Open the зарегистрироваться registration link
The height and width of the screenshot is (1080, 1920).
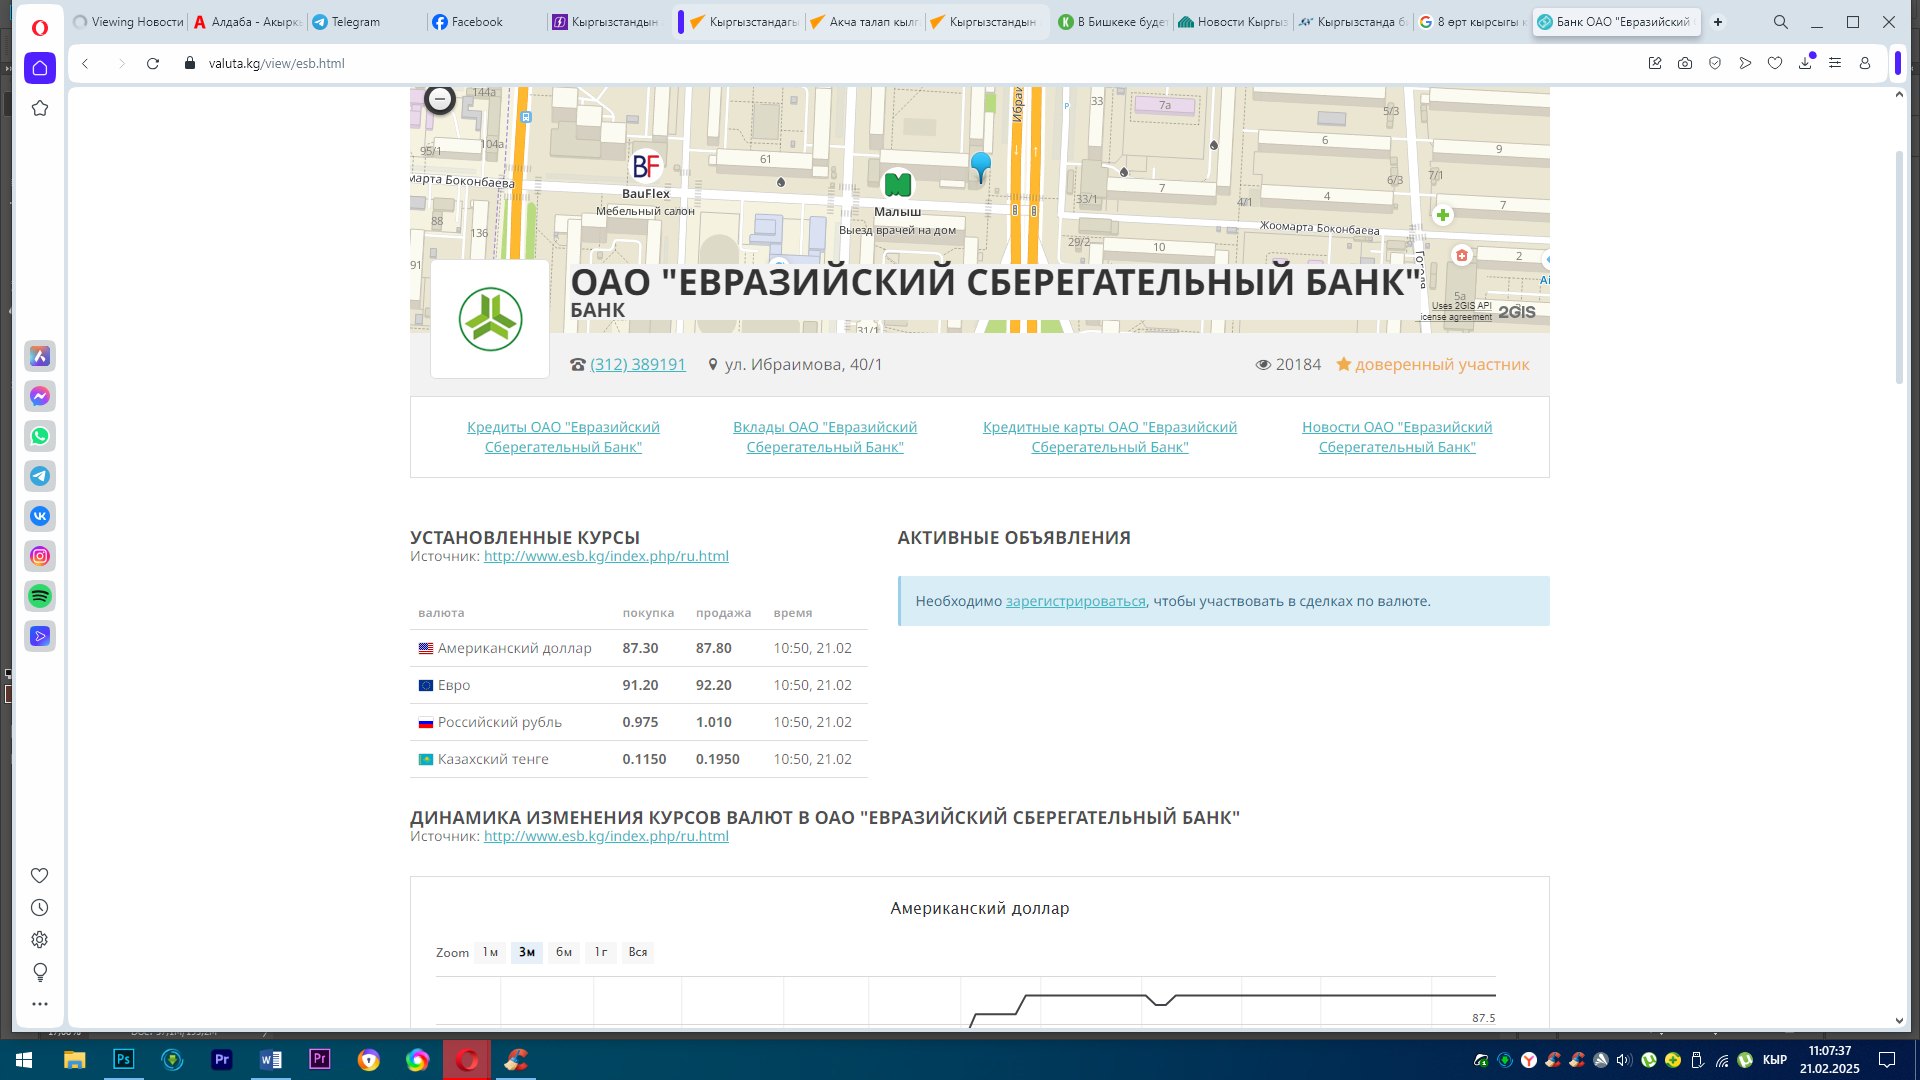coord(1075,601)
